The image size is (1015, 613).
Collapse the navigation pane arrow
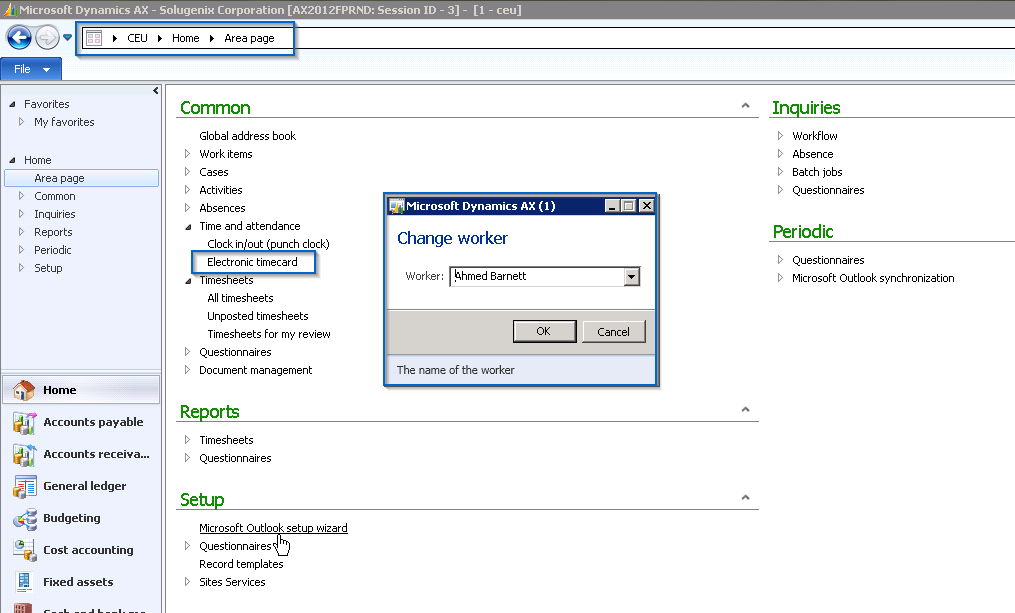(x=155, y=91)
